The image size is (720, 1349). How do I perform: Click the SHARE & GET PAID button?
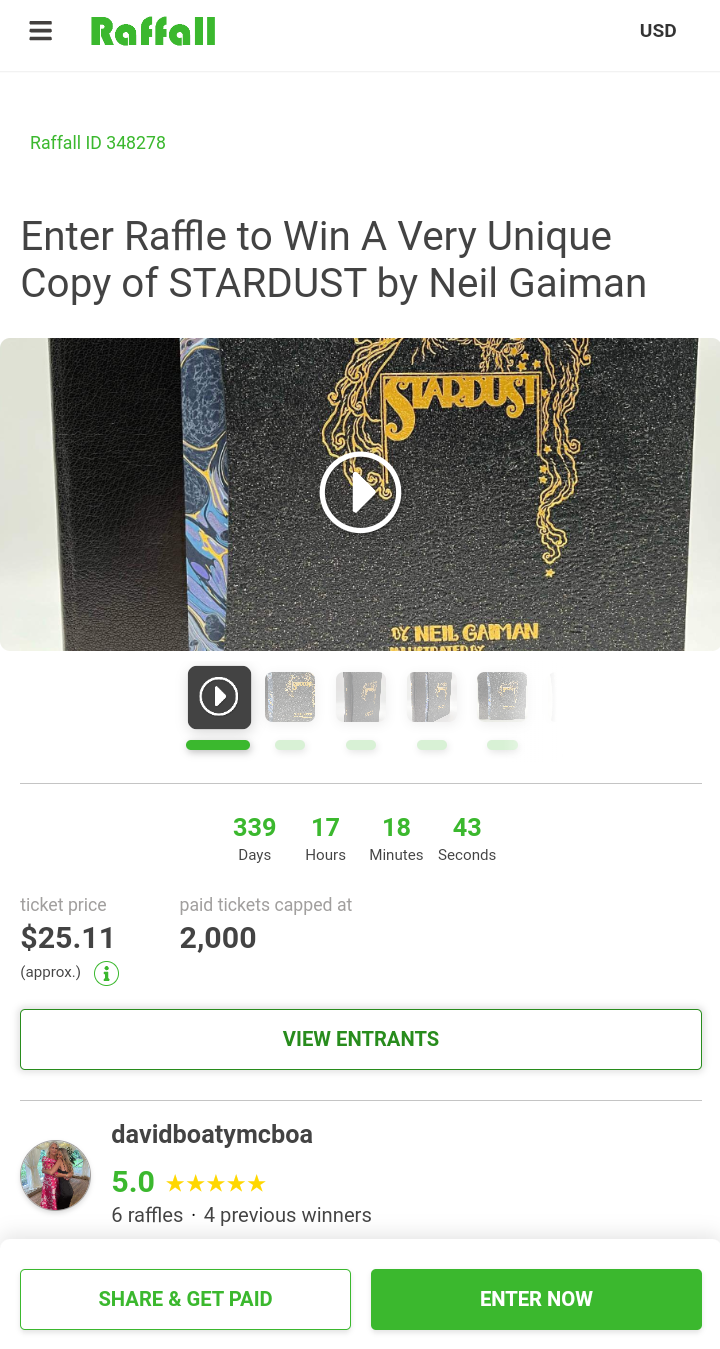coord(185,1299)
